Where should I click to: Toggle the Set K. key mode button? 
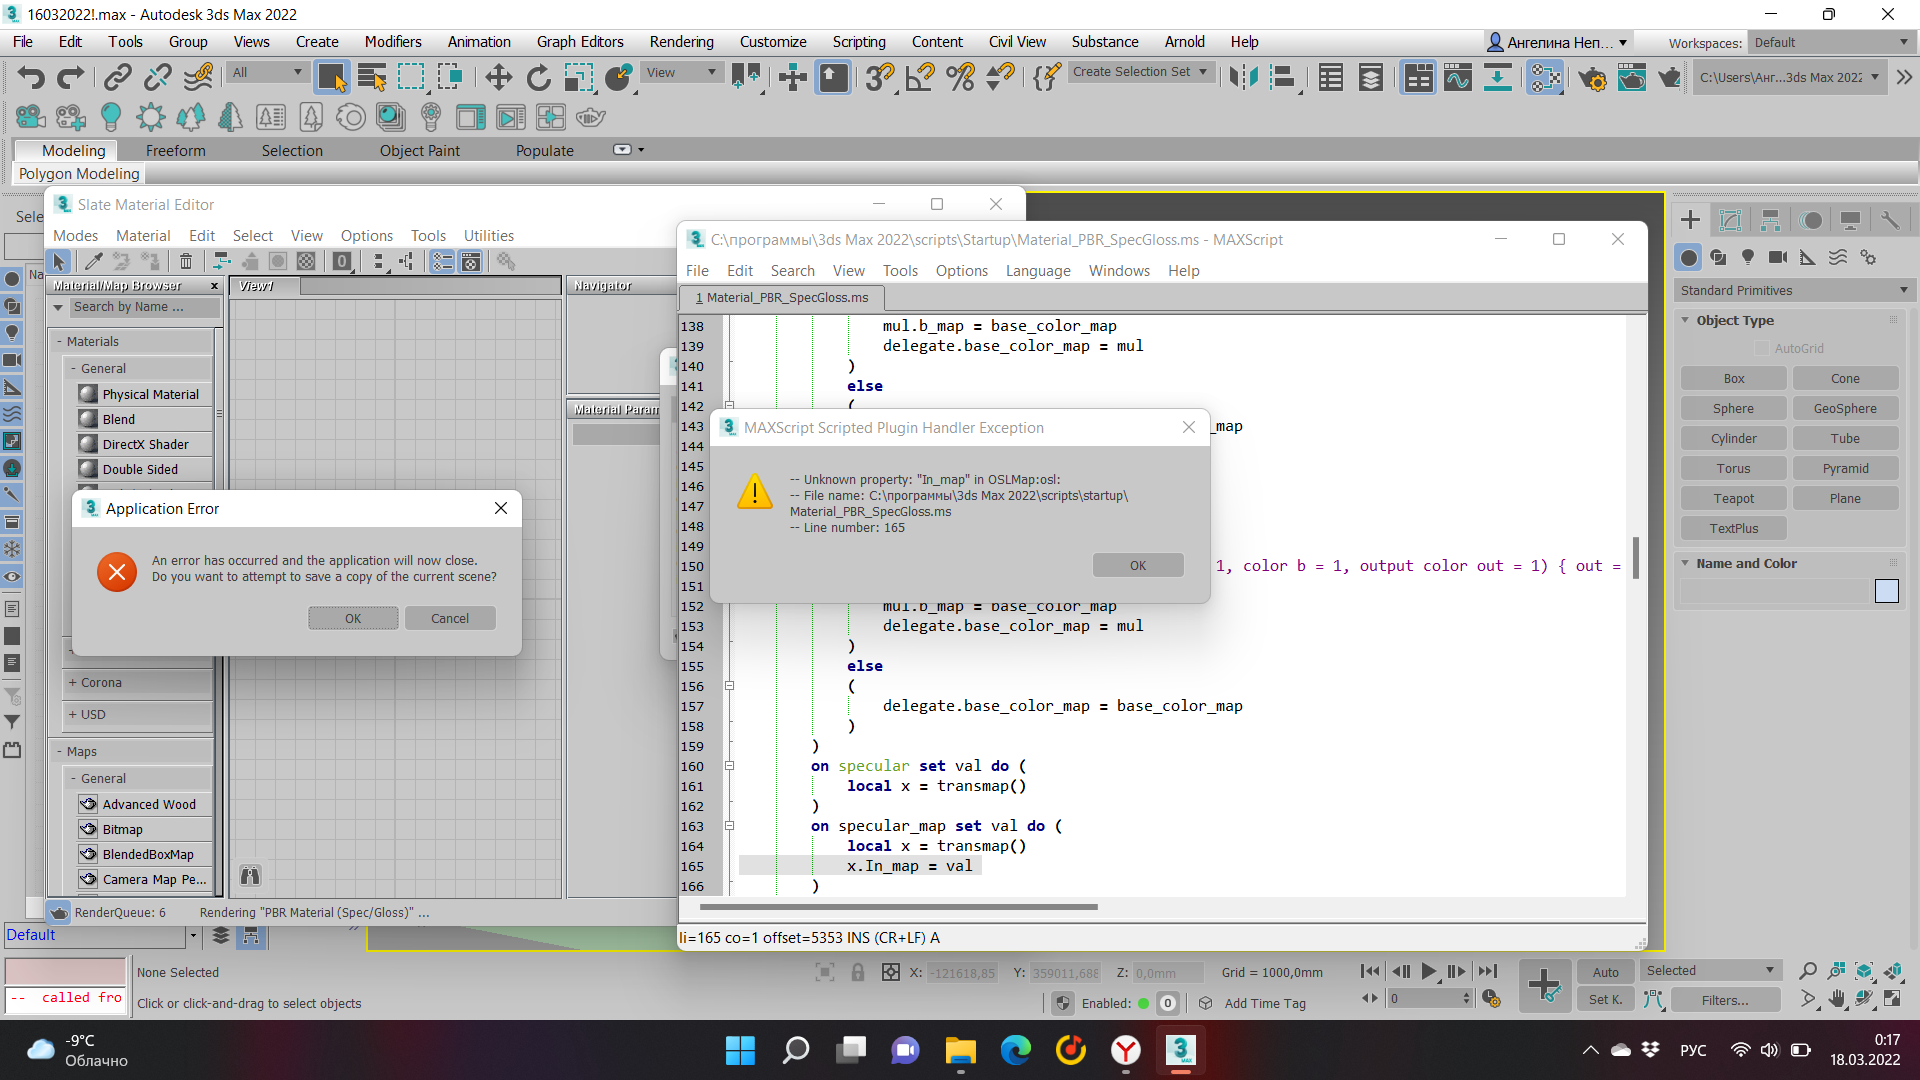[x=1605, y=999]
